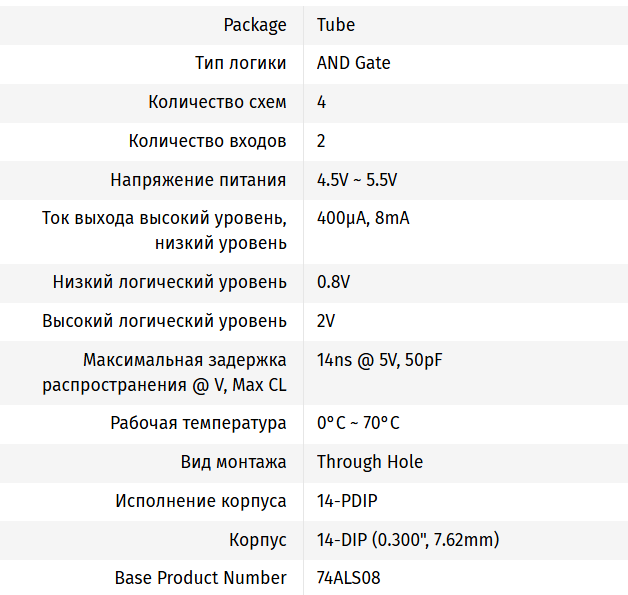The width and height of the screenshot is (628, 595).
Task: Select the "400µA, 8mA" output current value
Action: [363, 218]
